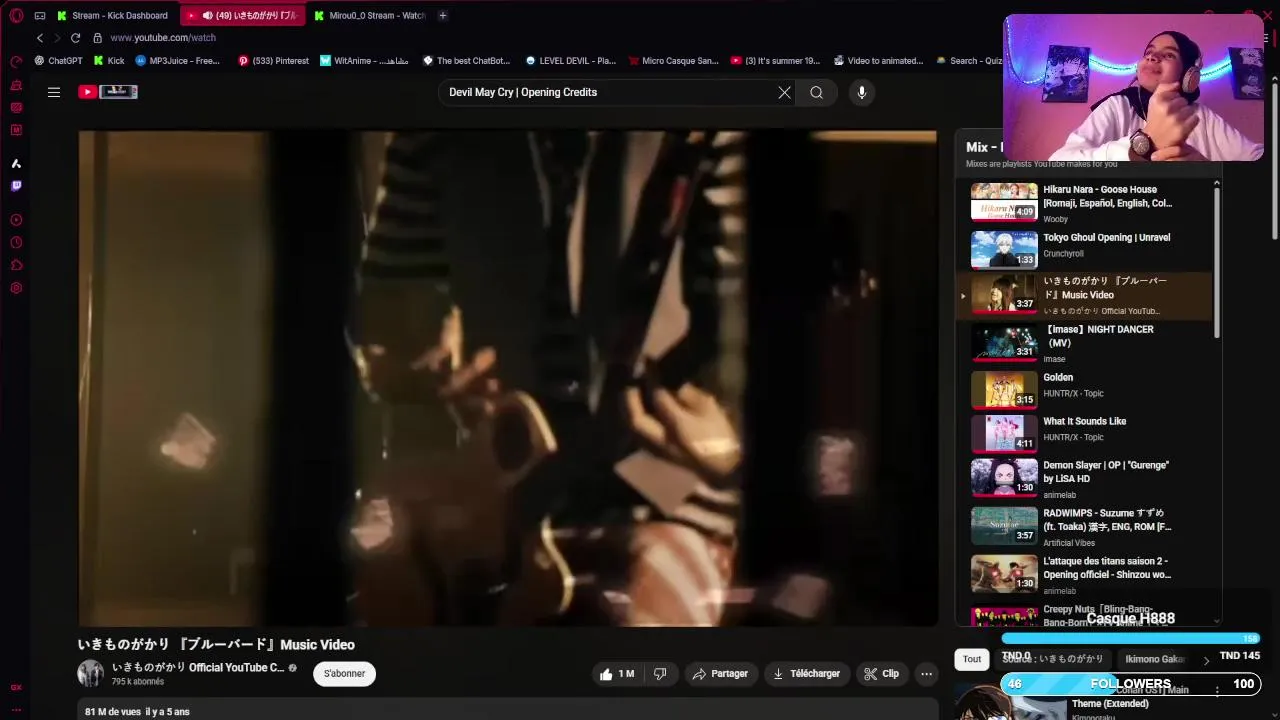Clear the search text with X
This screenshot has height=720, width=1280.
(x=784, y=92)
